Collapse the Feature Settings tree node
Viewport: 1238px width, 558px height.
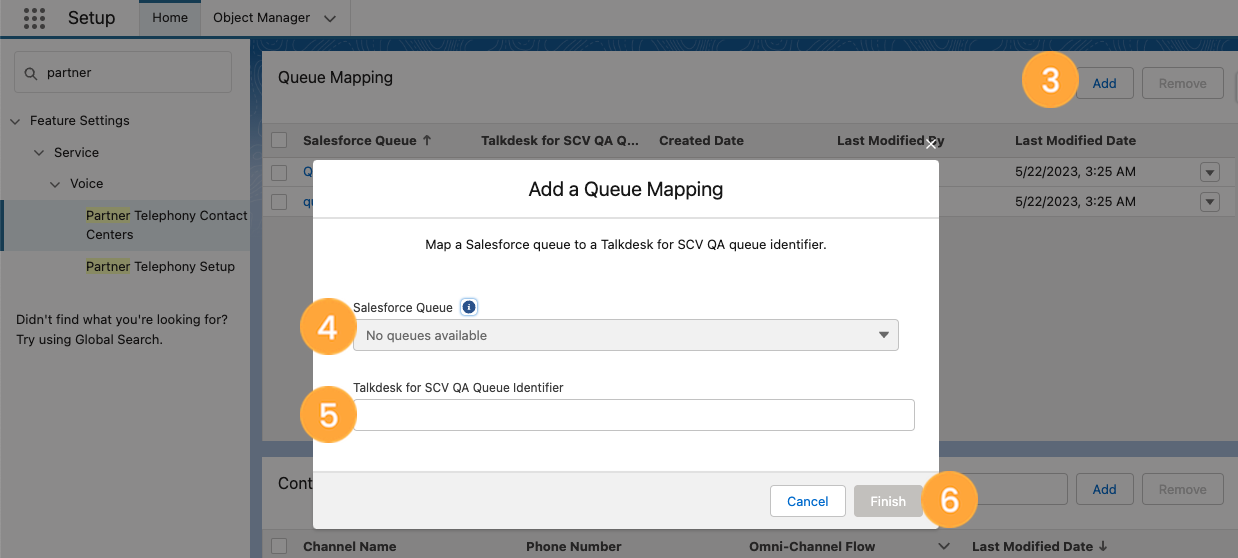point(15,121)
